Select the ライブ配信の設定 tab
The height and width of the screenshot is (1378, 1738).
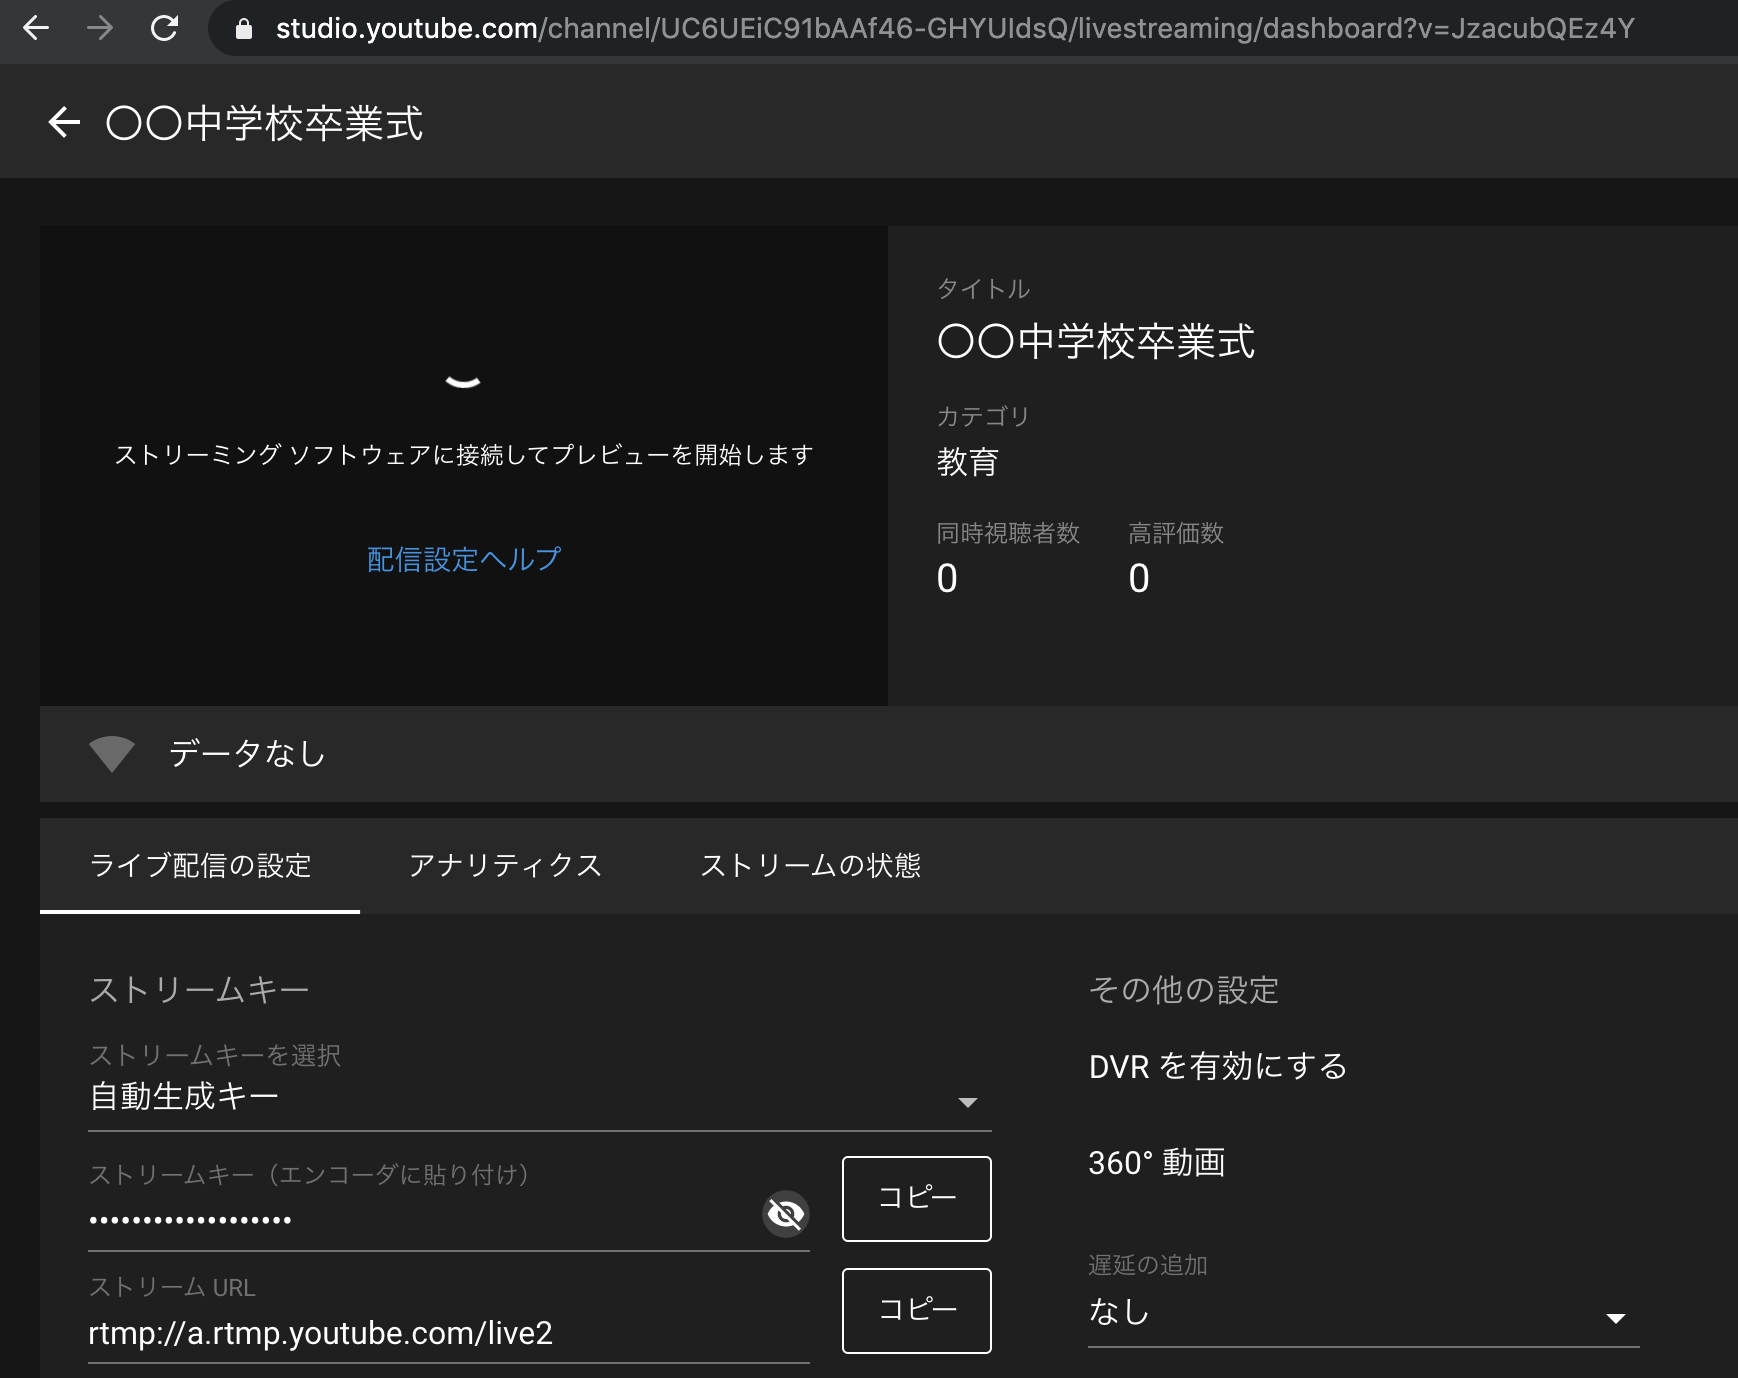click(x=200, y=865)
